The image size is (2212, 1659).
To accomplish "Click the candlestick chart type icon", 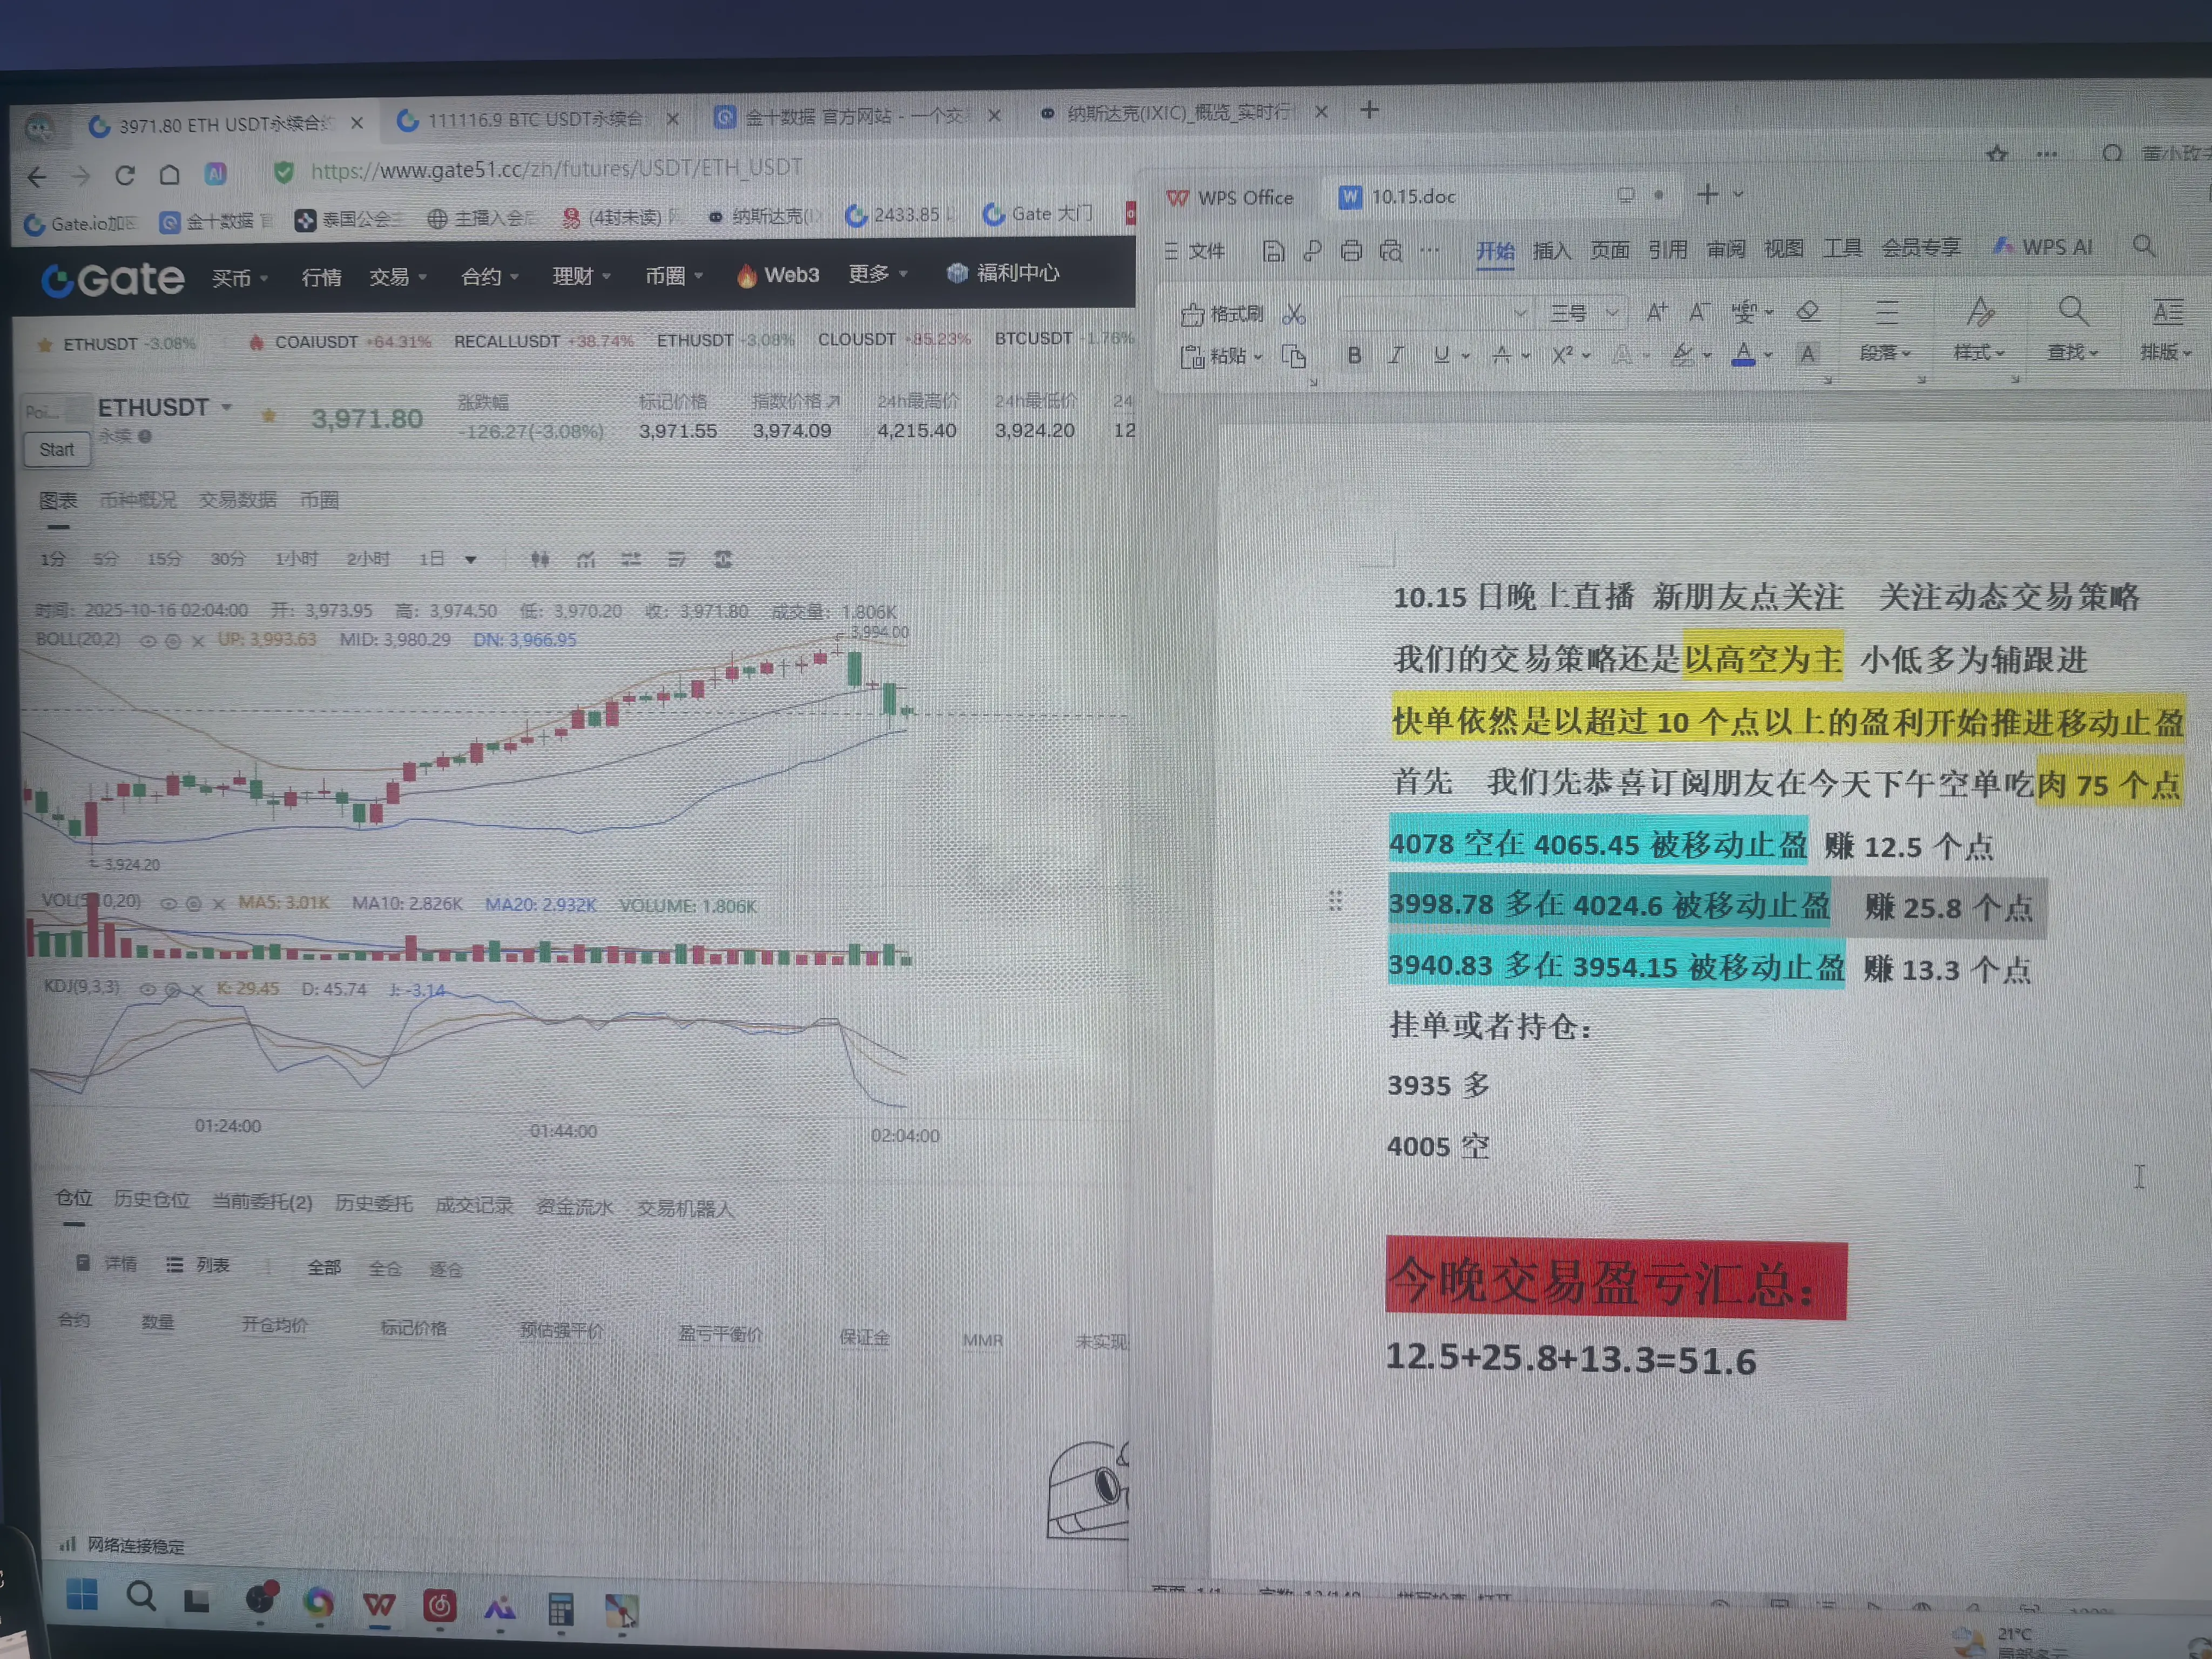I will (x=540, y=559).
